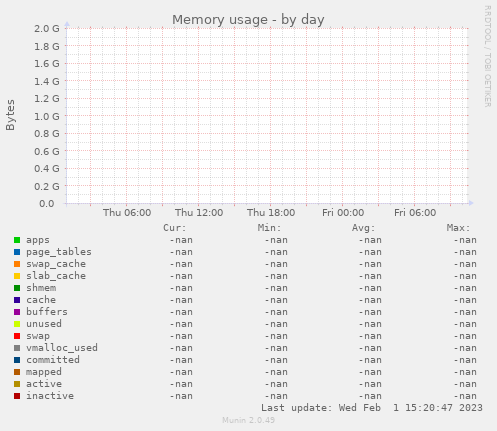Click the 'slab_cache' legend label
The width and height of the screenshot is (497, 431).
(56, 276)
